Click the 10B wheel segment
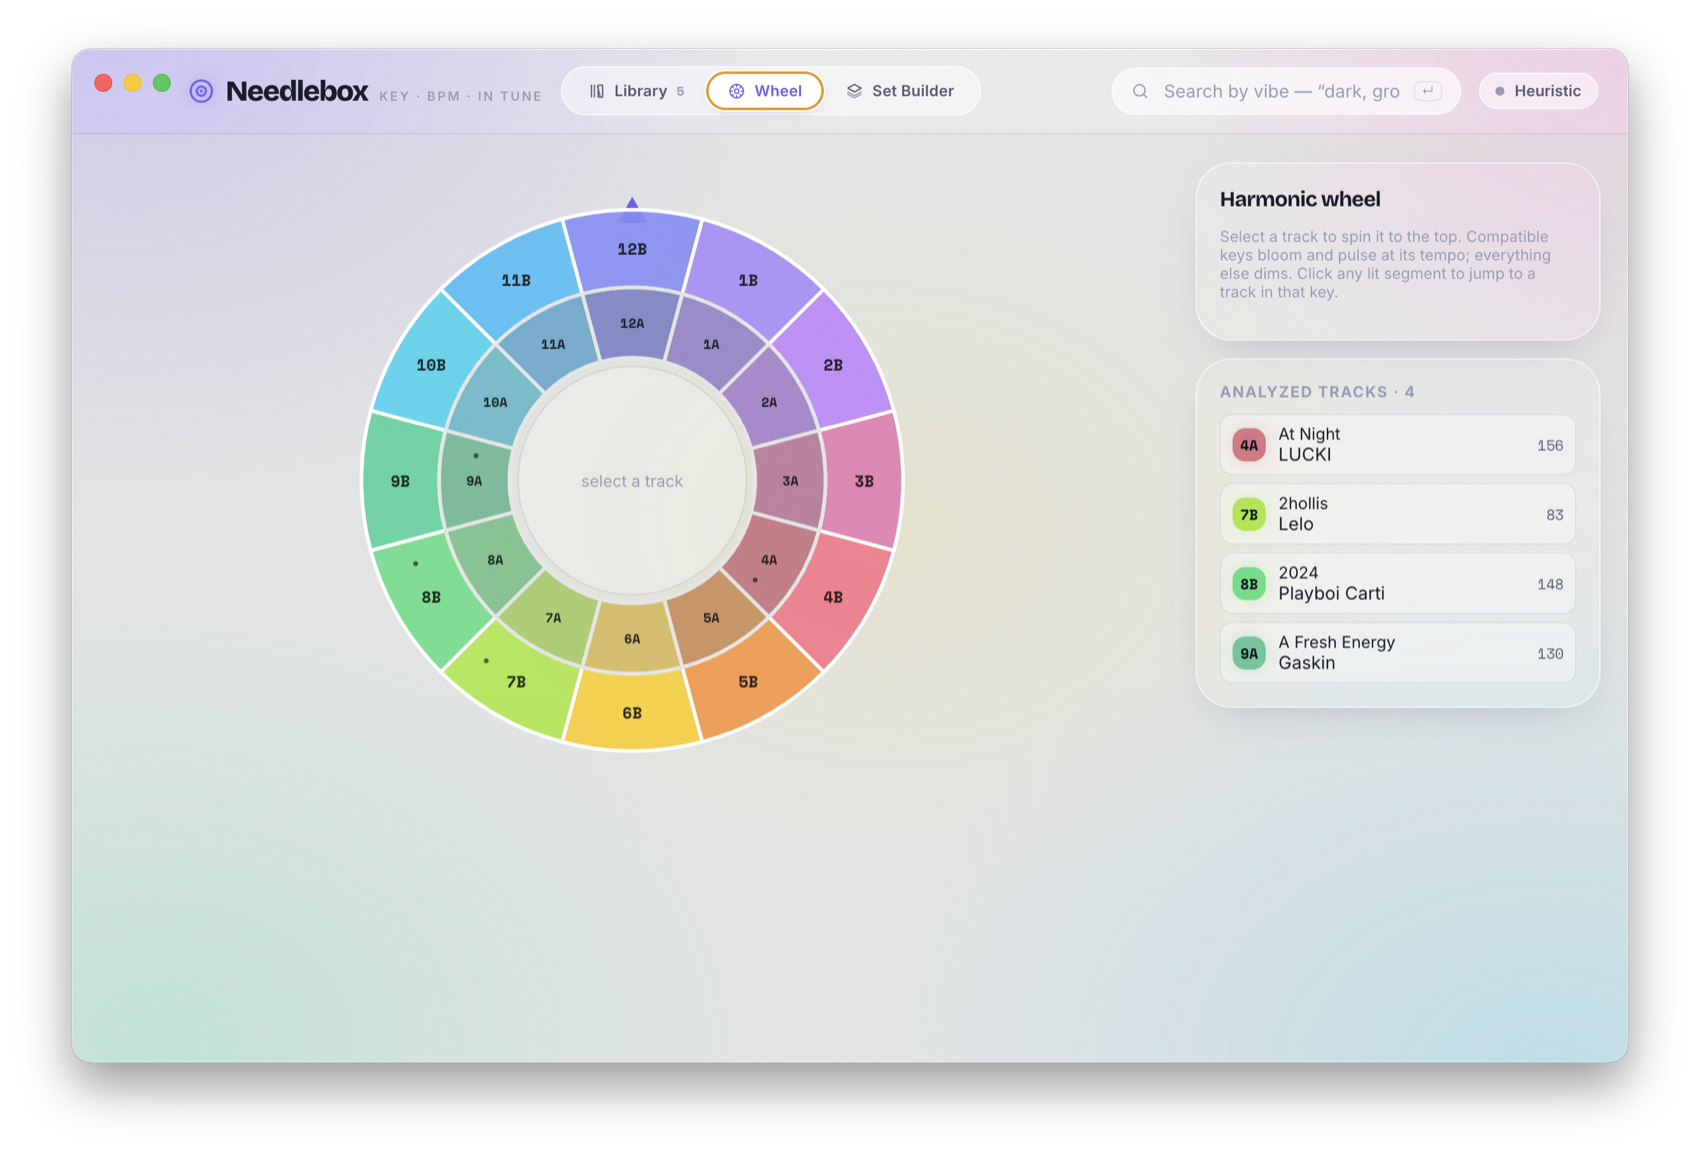Viewport: 1700px width, 1157px height. pos(431,365)
